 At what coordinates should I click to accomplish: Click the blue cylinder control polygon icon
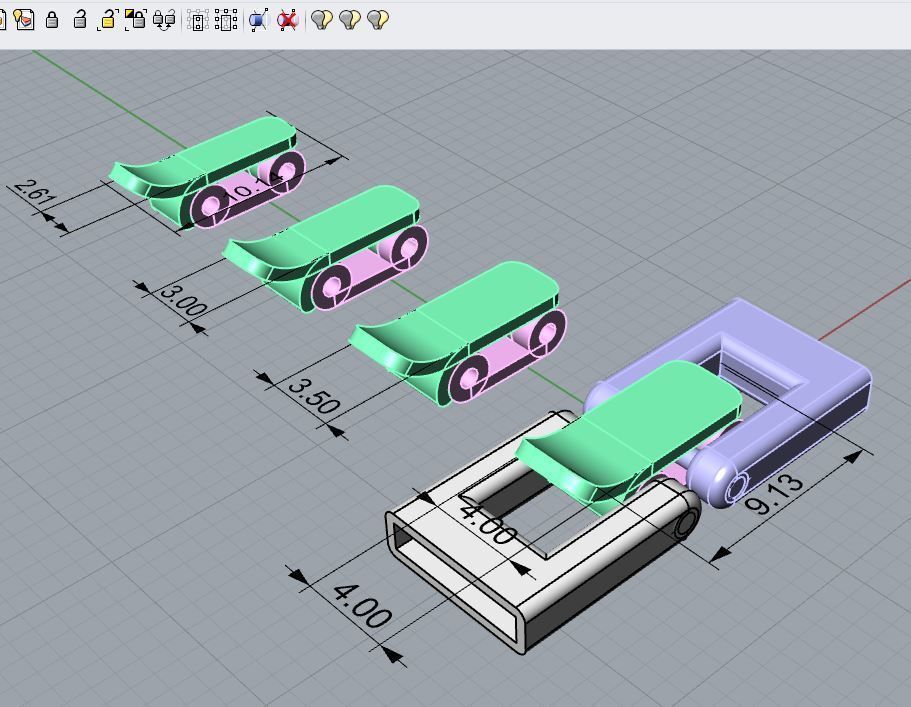259,20
